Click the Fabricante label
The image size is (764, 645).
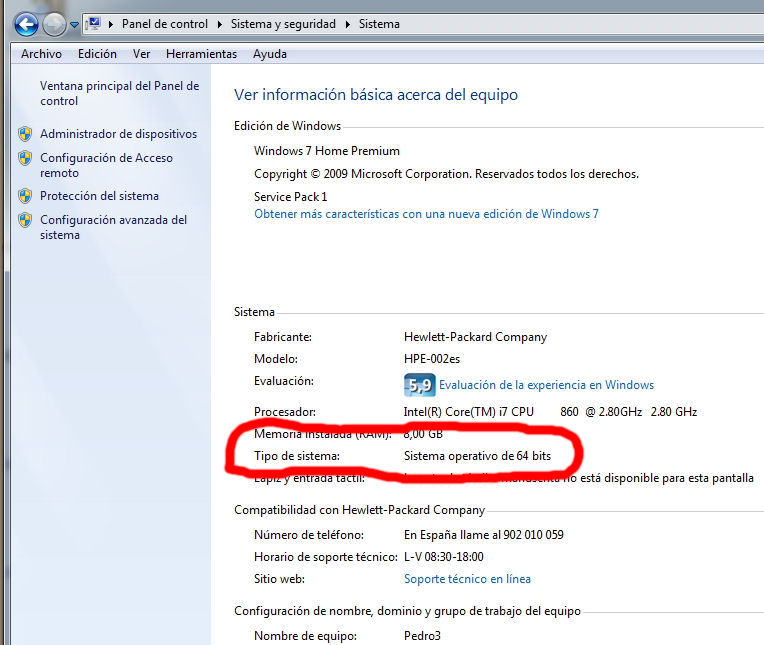pos(283,337)
